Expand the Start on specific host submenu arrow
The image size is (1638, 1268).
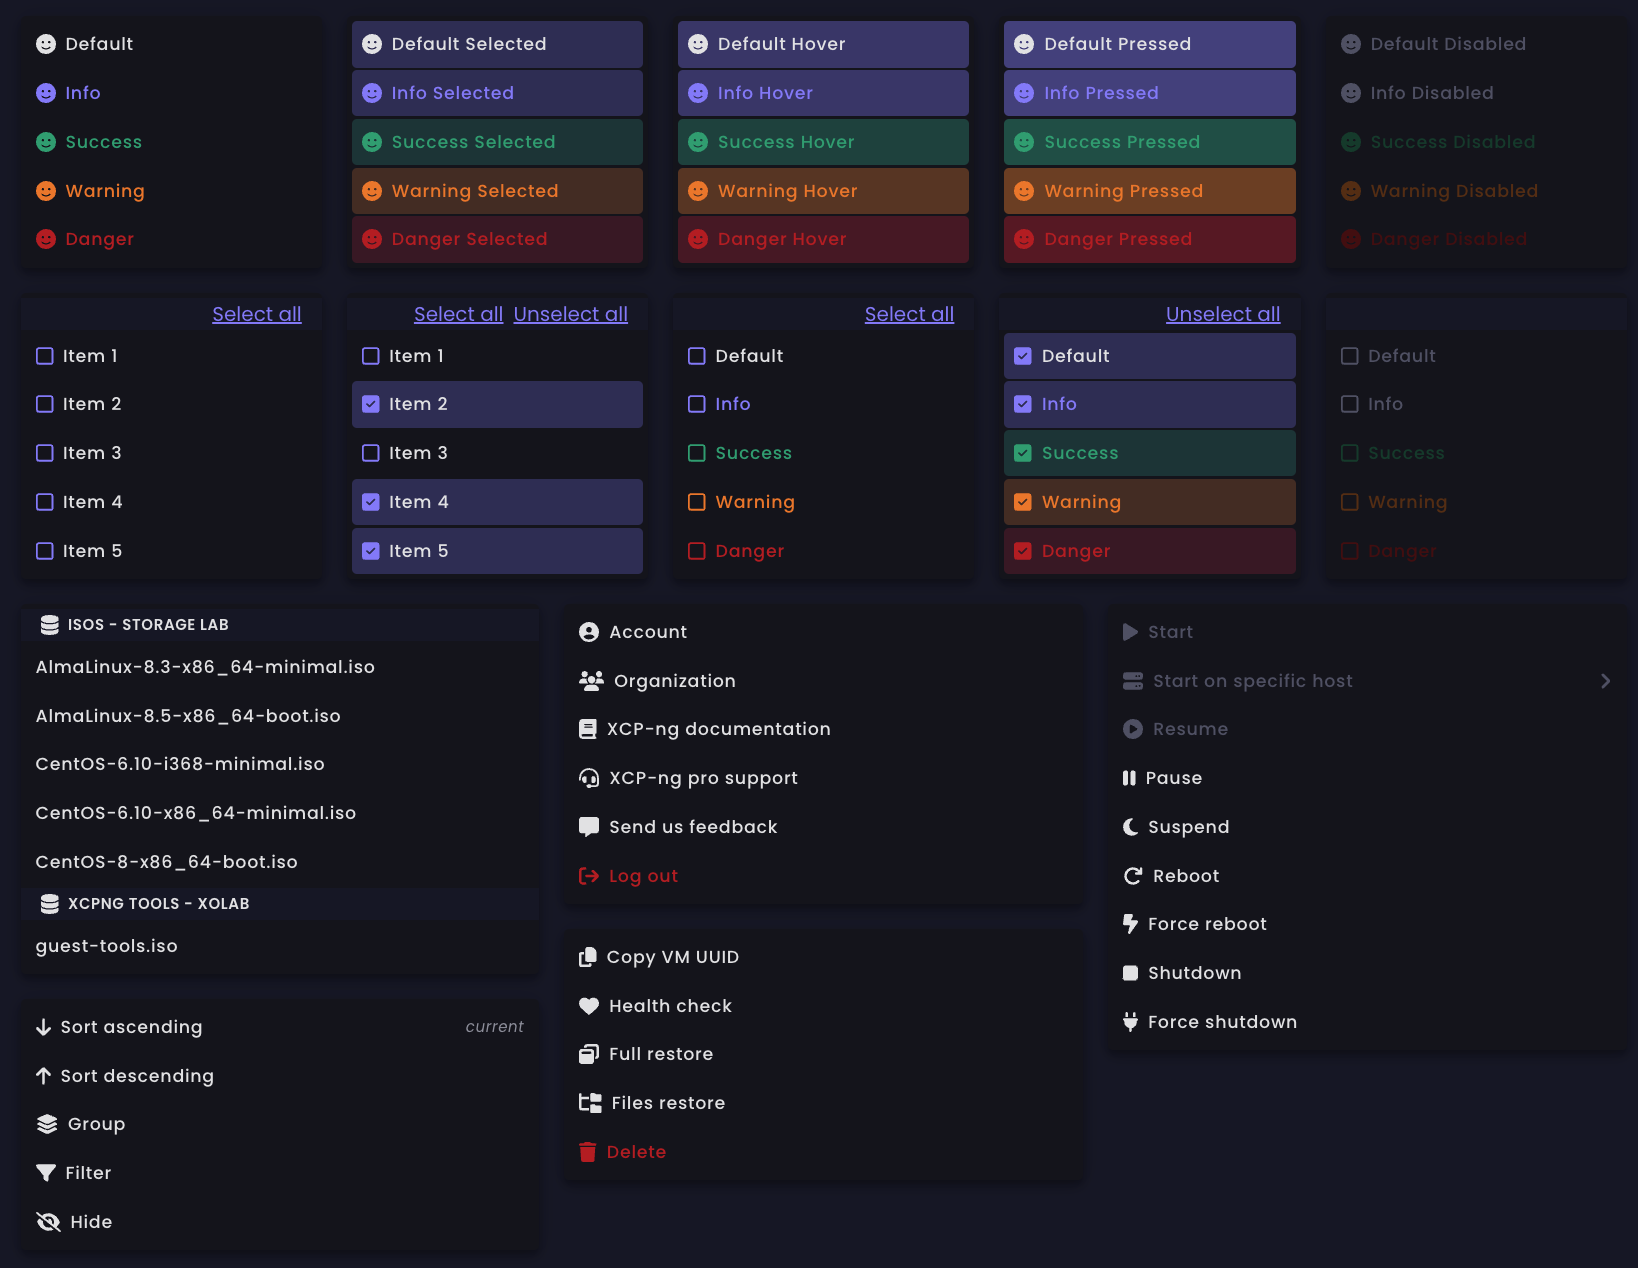click(1605, 681)
